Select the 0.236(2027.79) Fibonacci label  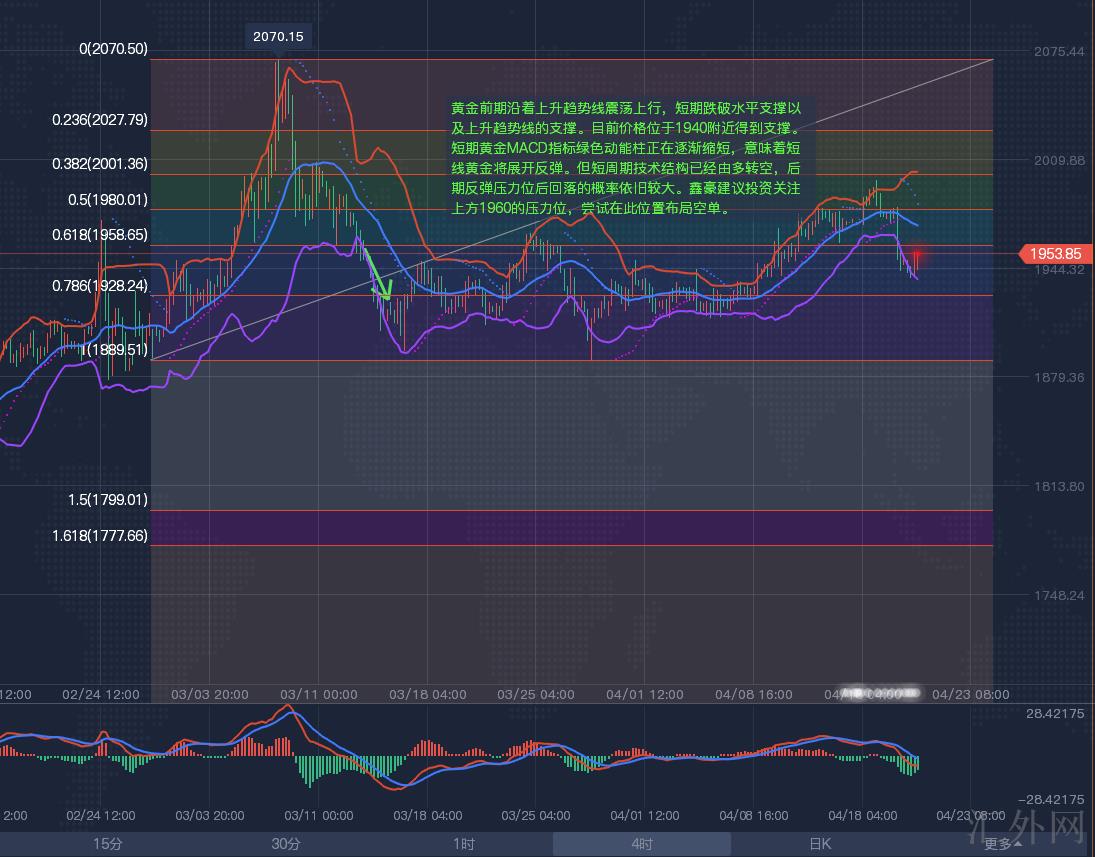100,119
